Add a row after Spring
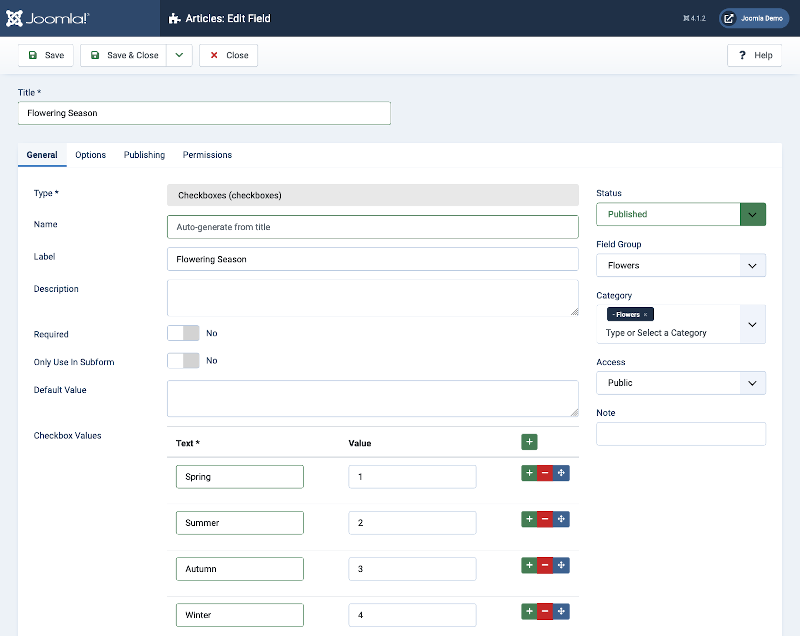 (529, 473)
